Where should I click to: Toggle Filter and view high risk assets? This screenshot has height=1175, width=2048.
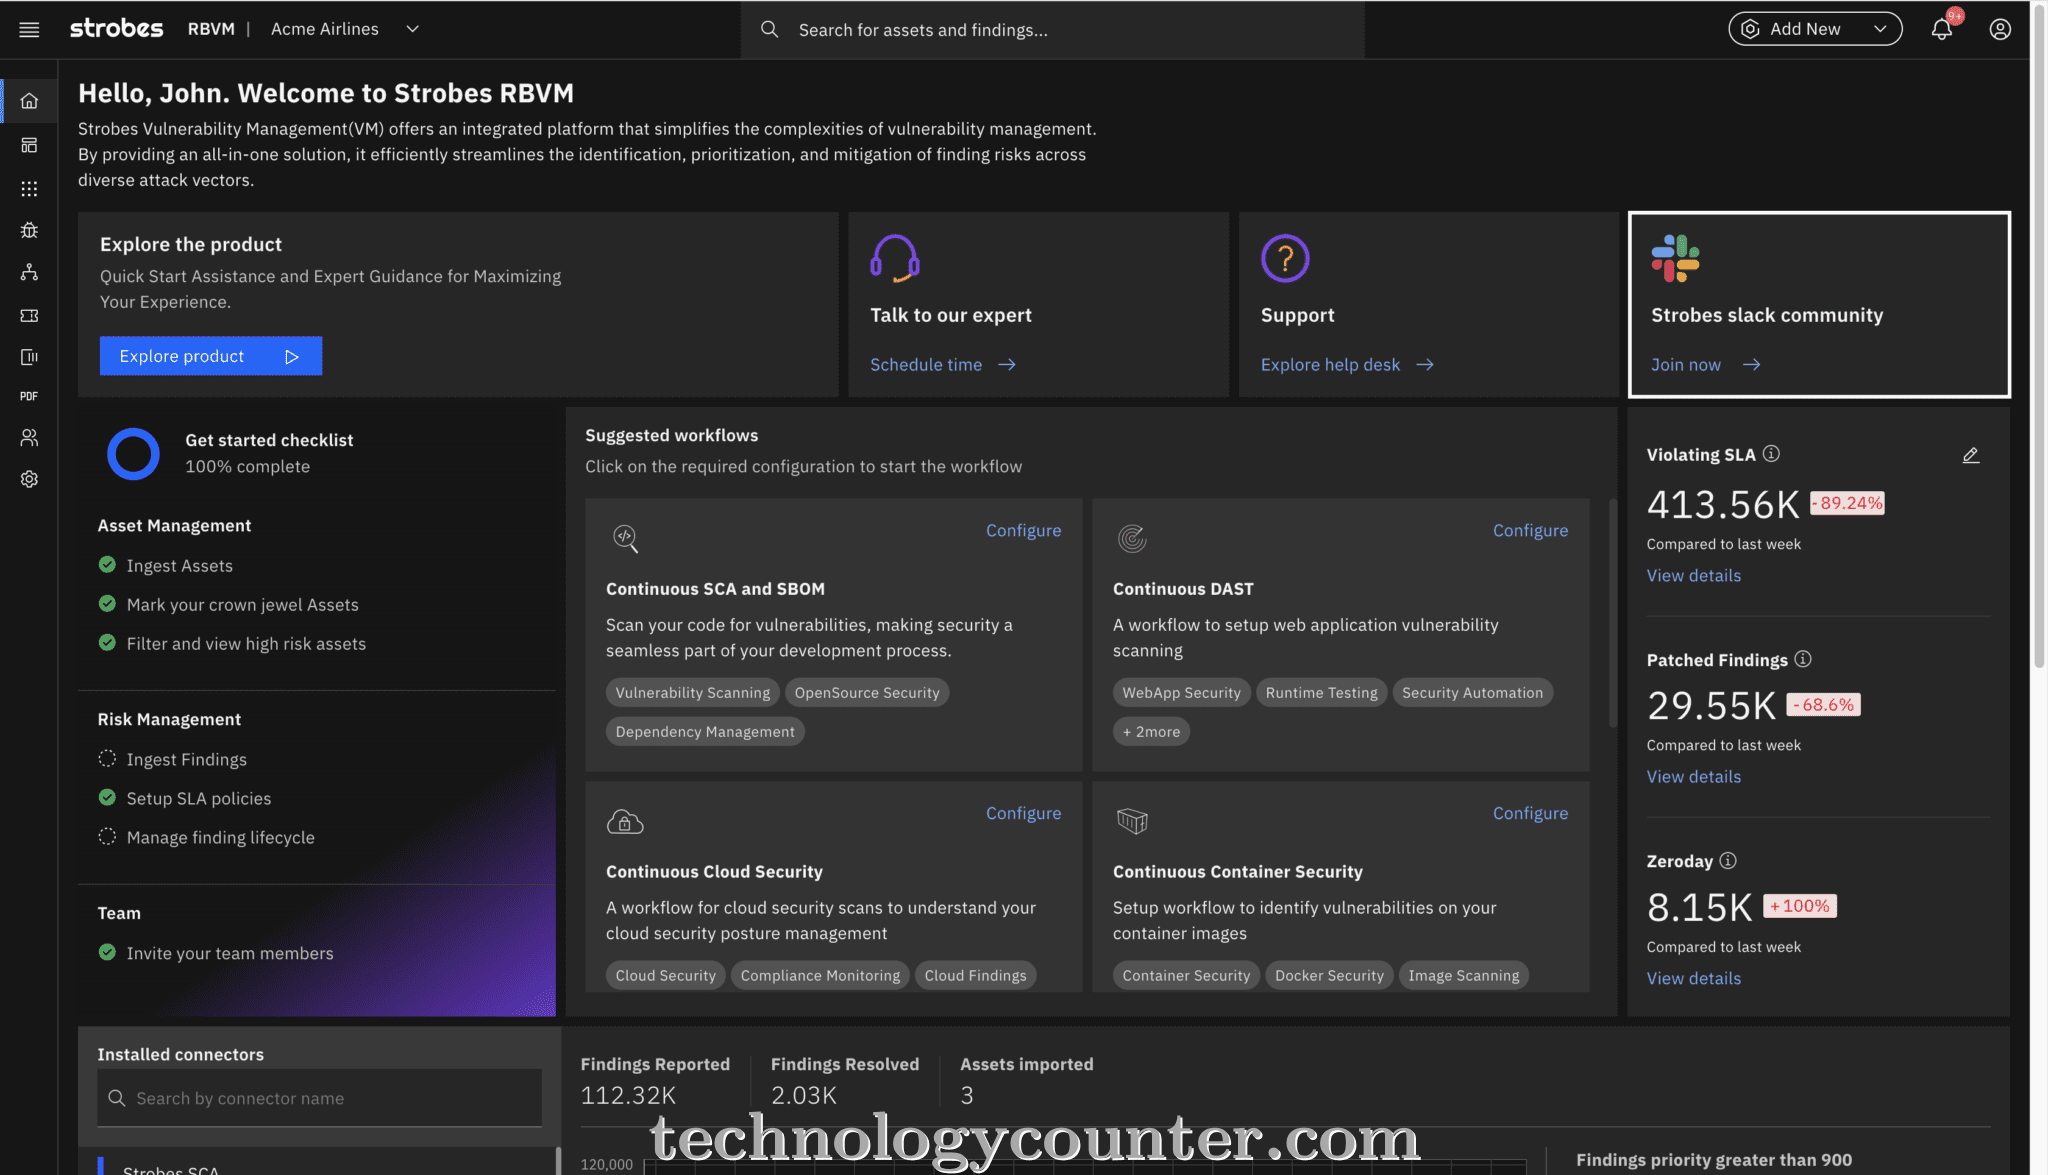coord(107,643)
